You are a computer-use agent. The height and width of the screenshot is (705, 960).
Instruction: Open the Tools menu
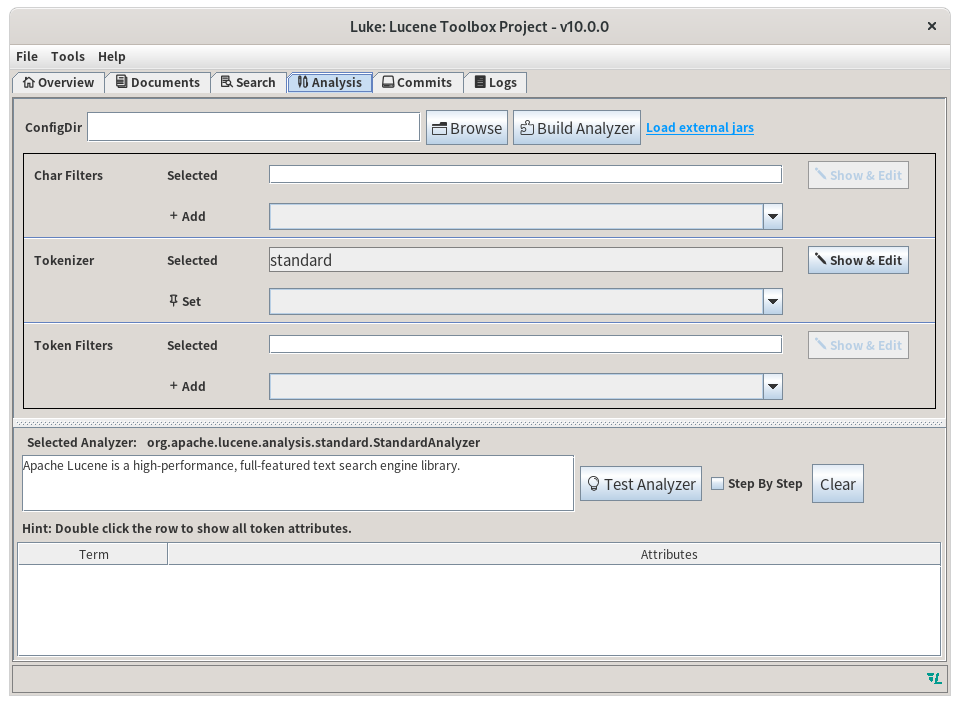tap(68, 56)
